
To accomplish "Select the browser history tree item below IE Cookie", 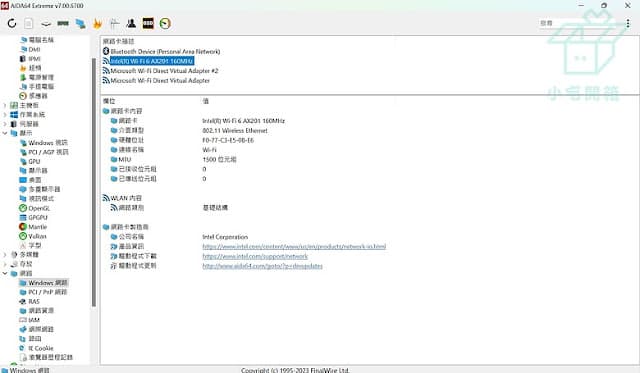I will pyautogui.click(x=46, y=357).
